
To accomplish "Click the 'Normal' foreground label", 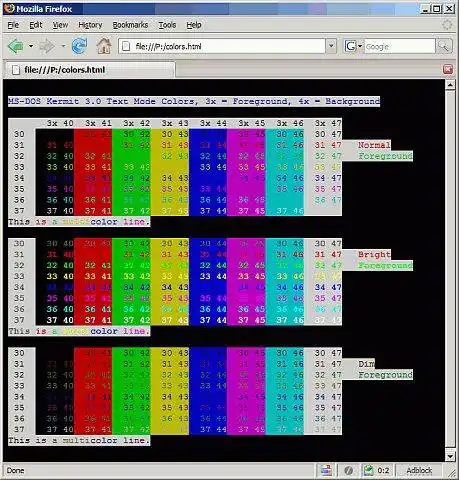I will click(374, 145).
